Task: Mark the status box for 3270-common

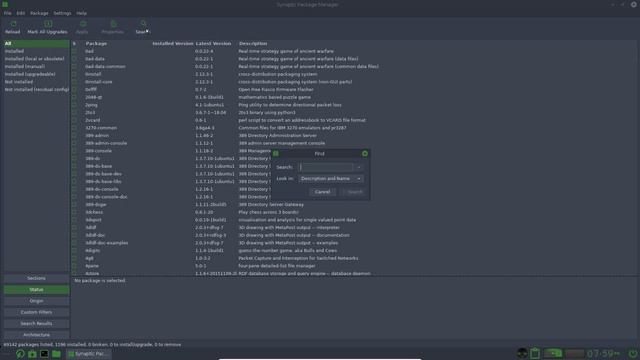Action: coord(74,128)
